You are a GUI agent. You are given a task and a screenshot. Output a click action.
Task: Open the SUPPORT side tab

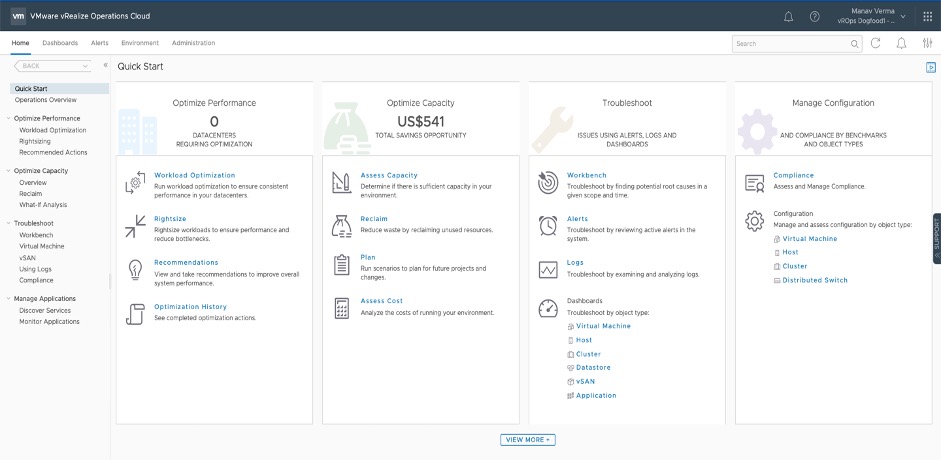coord(937,238)
